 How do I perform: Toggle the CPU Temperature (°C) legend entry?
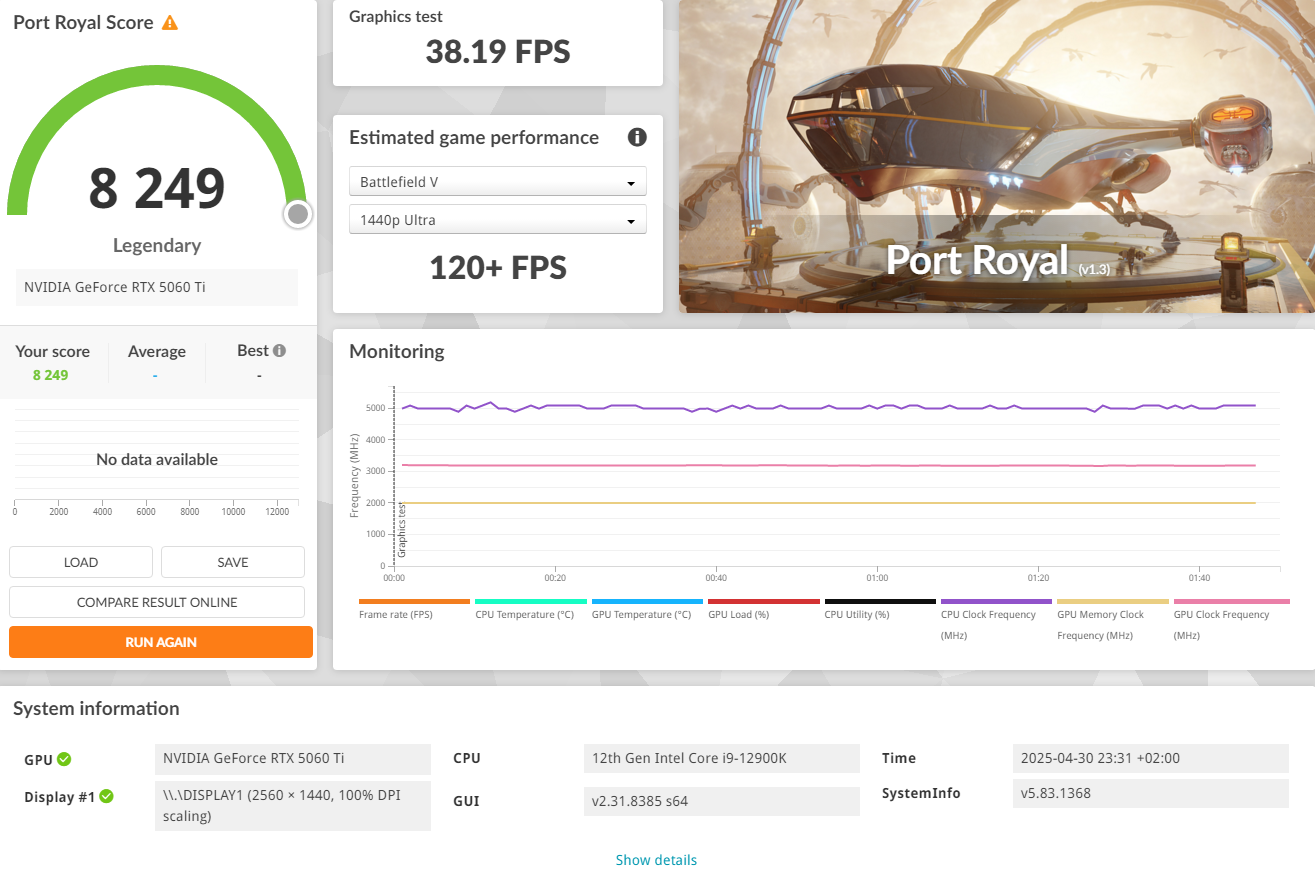(x=530, y=609)
